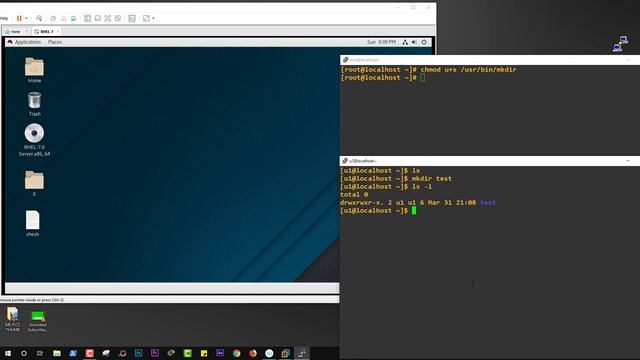Viewport: 640px width, 360px height.
Task: Click the 'ls -l' command line
Action: click(x=422, y=187)
